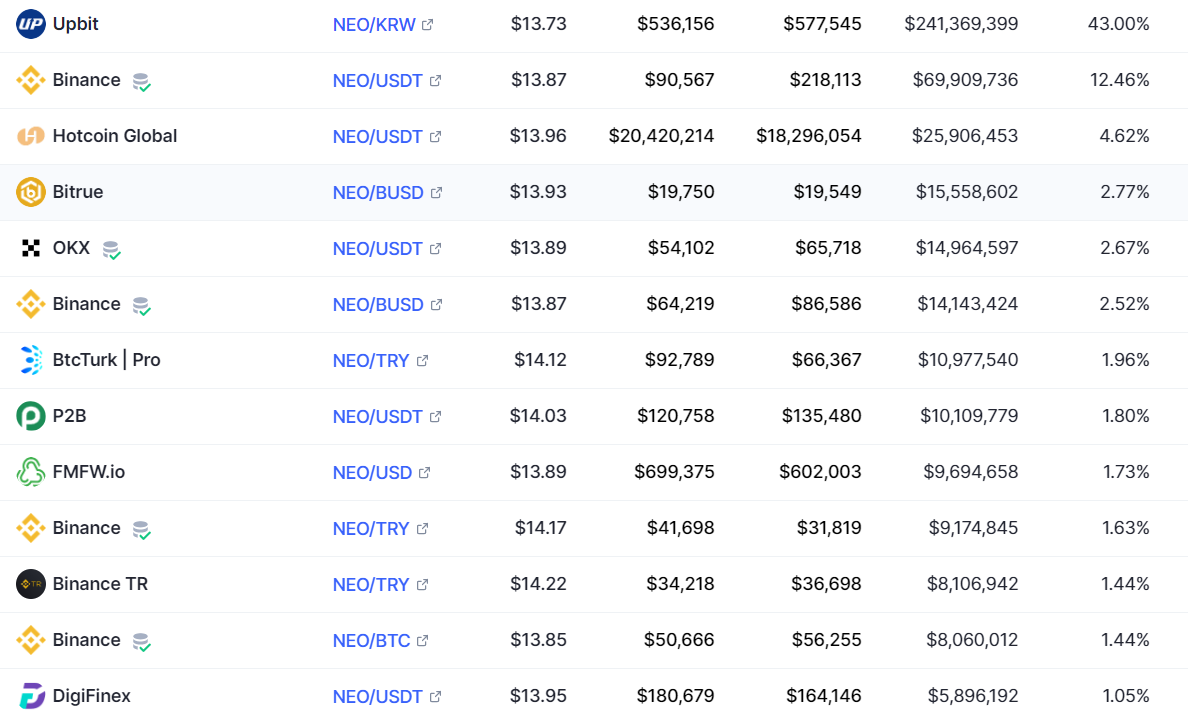Click Binance logo in NEO/USDT row
The width and height of the screenshot is (1188, 716).
[x=30, y=80]
